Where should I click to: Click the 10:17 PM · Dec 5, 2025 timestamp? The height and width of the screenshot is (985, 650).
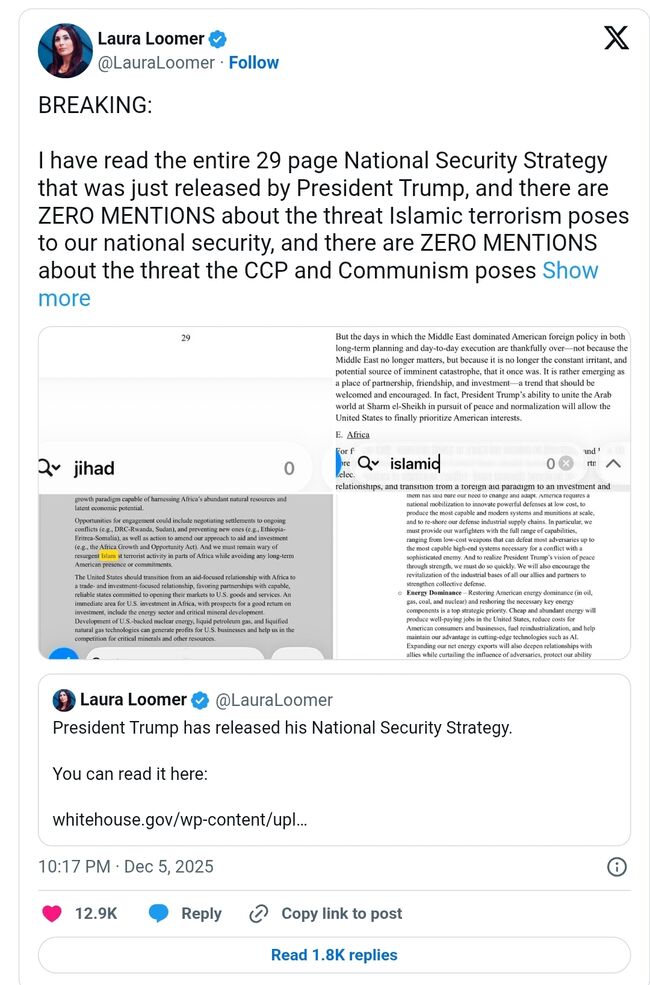(126, 867)
